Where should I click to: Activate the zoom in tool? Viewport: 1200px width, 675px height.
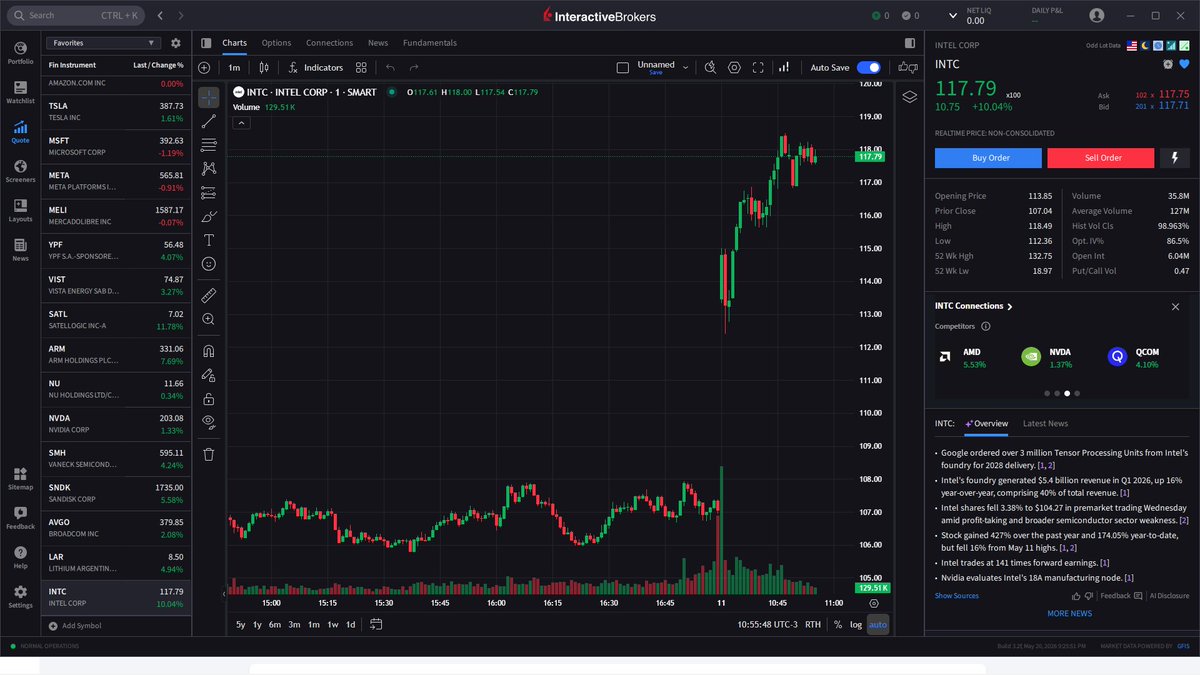tap(208, 319)
